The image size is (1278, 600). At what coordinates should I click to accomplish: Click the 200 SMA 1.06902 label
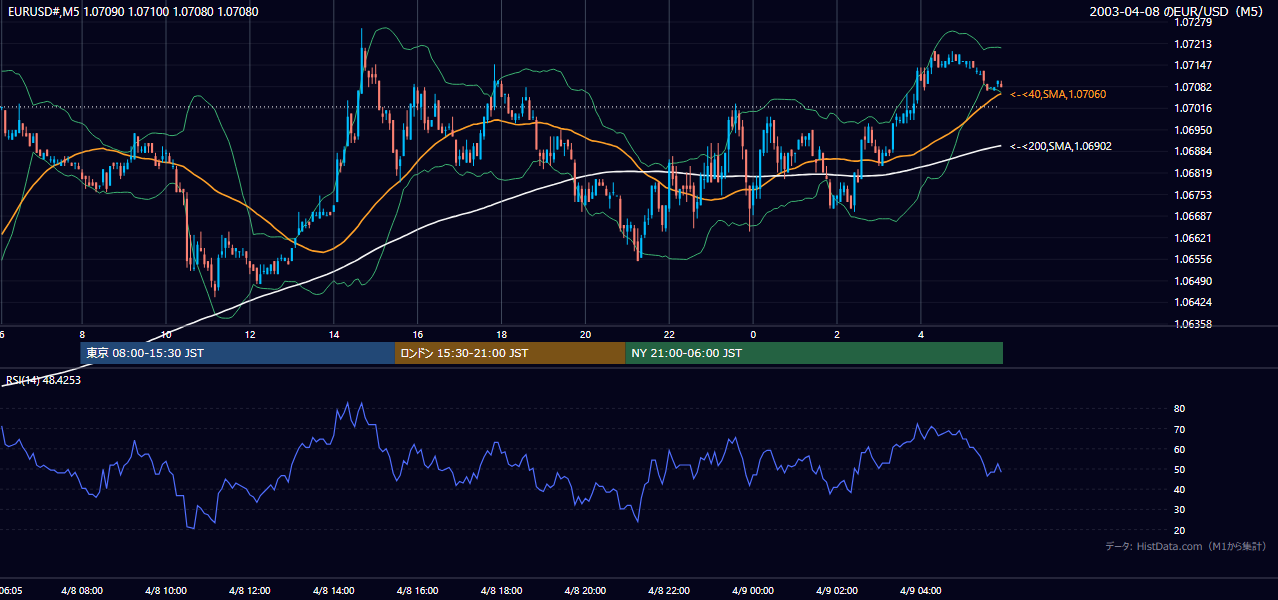point(1061,146)
